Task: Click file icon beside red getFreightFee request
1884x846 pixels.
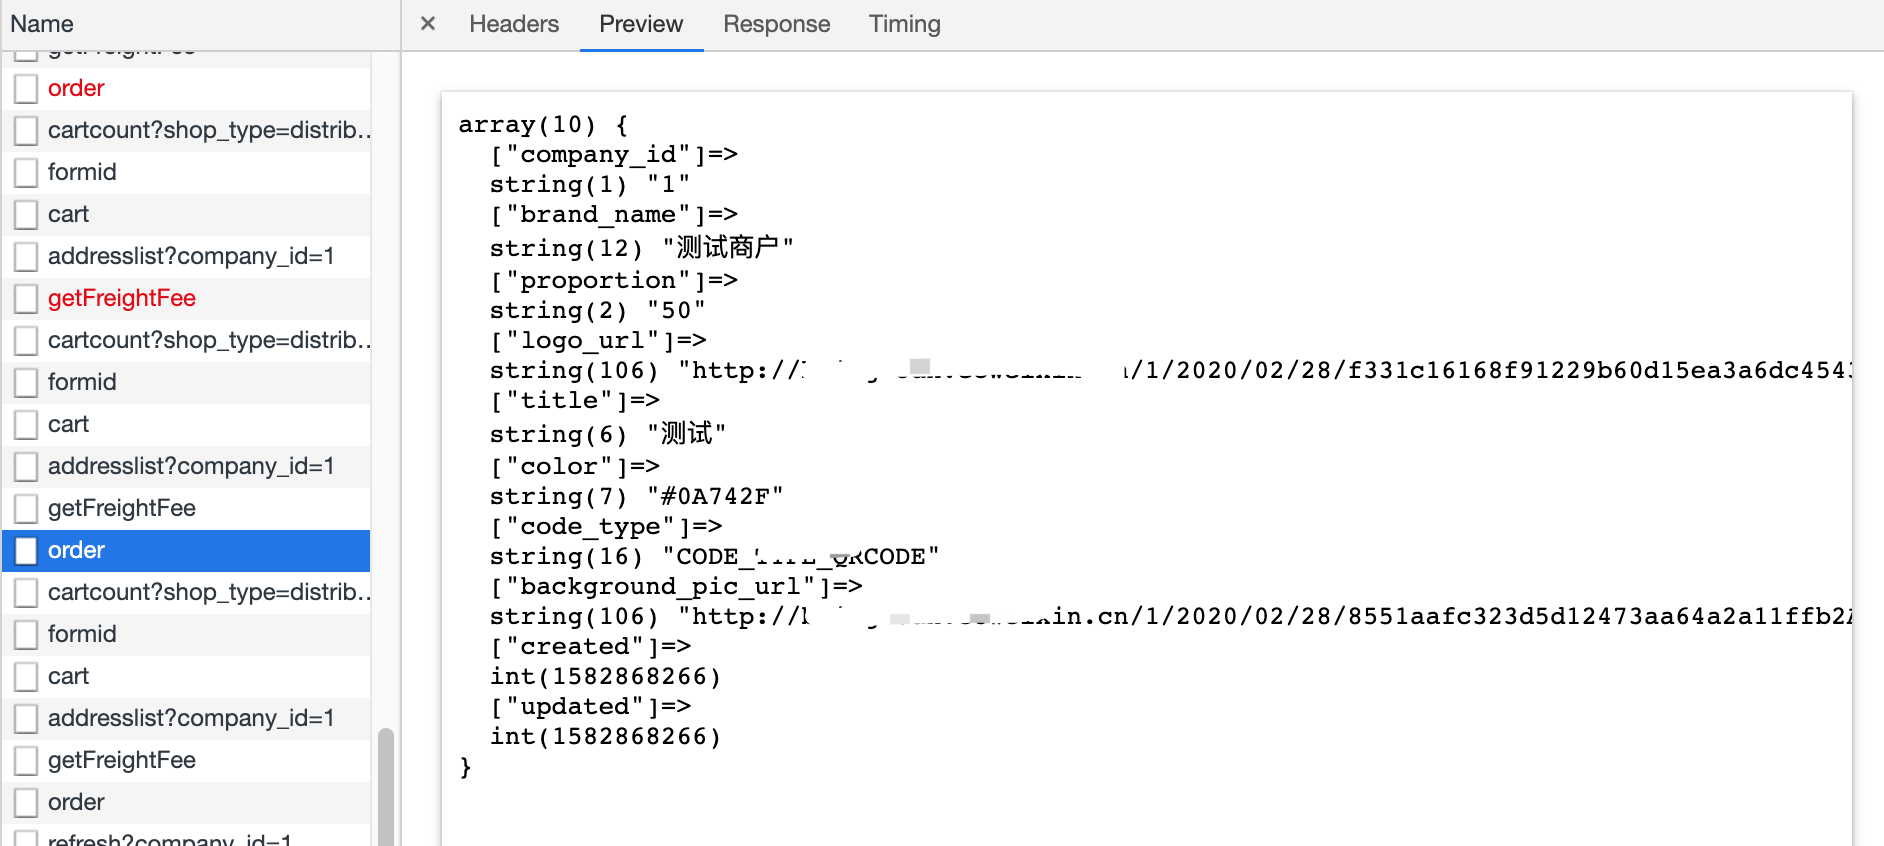Action: pos(26,298)
